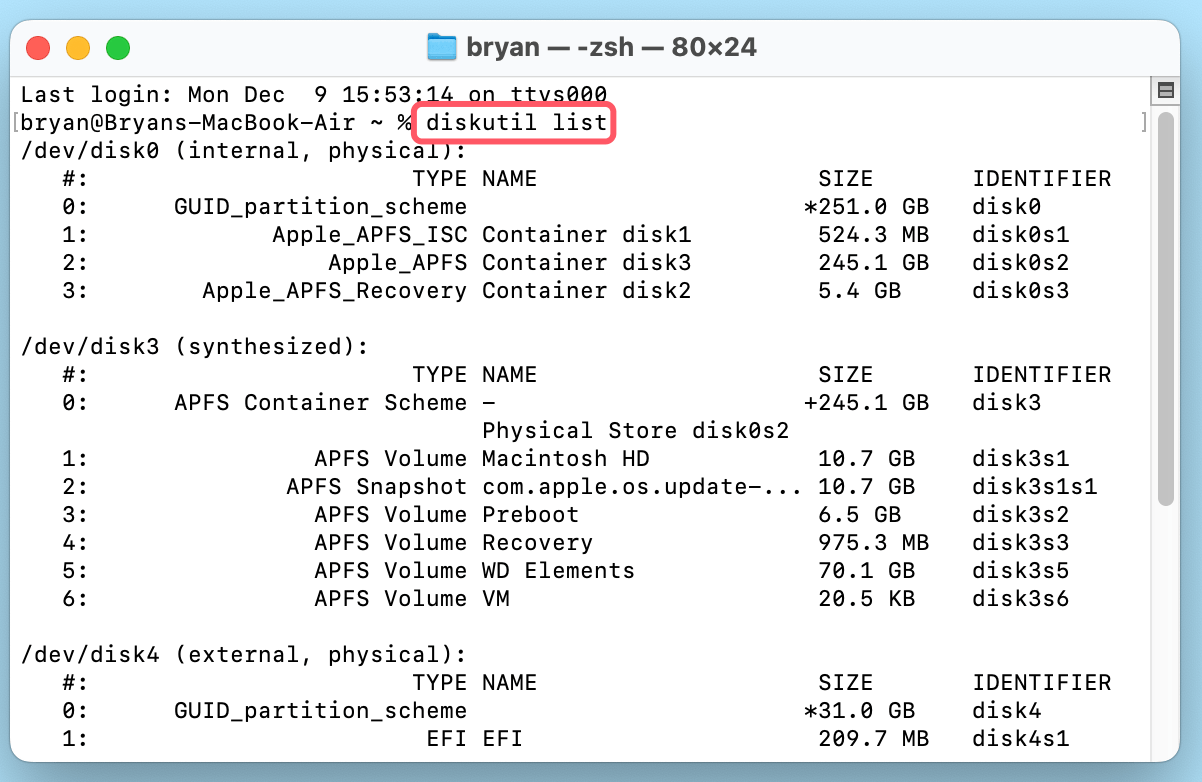This screenshot has width=1202, height=782.
Task: Click the highlighted diskutil list command
Action: click(514, 122)
